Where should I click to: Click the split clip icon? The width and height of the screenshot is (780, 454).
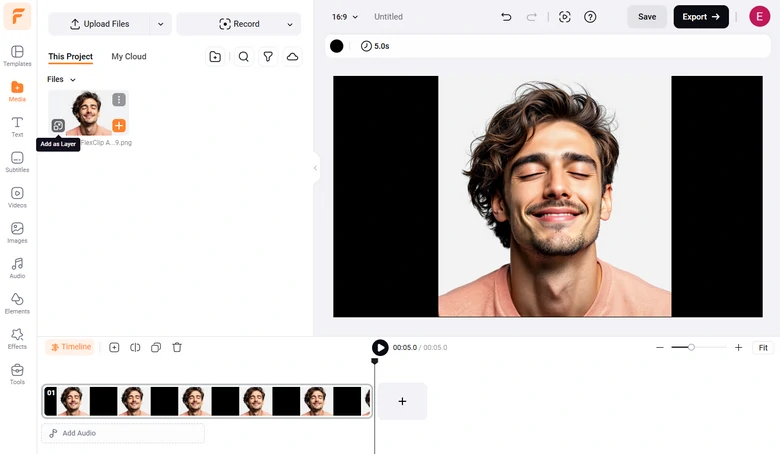135,348
